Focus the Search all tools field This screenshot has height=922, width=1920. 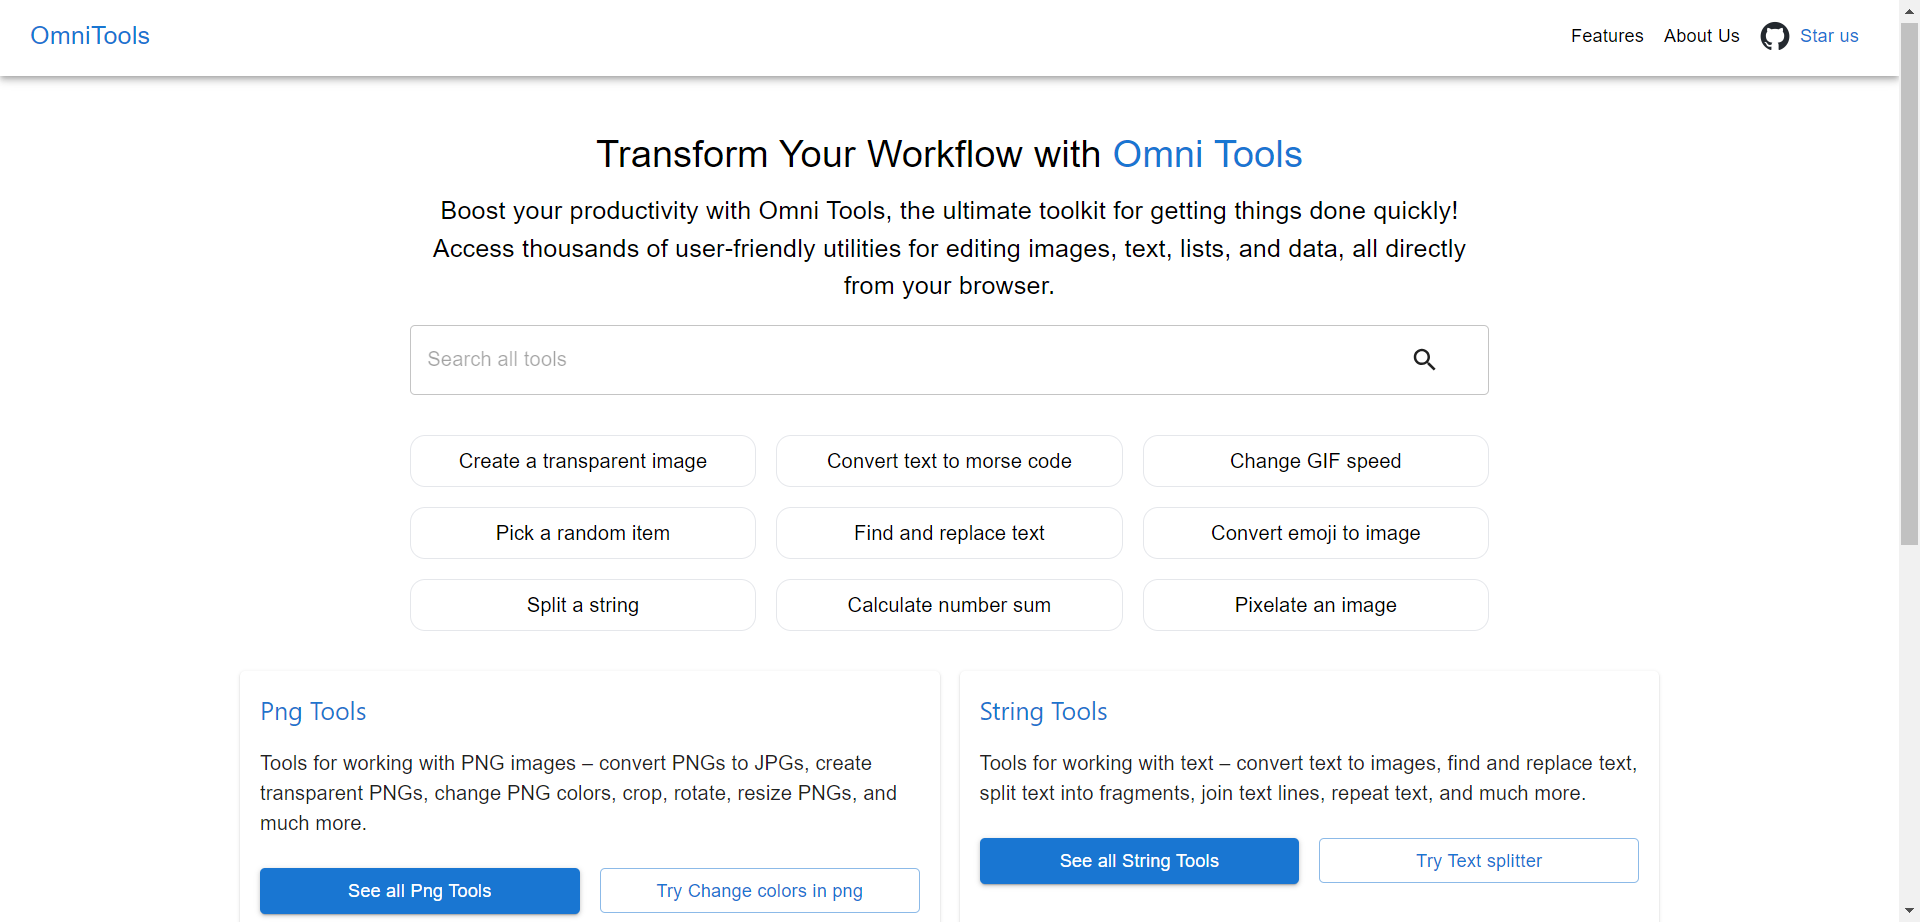pyautogui.click(x=900, y=360)
